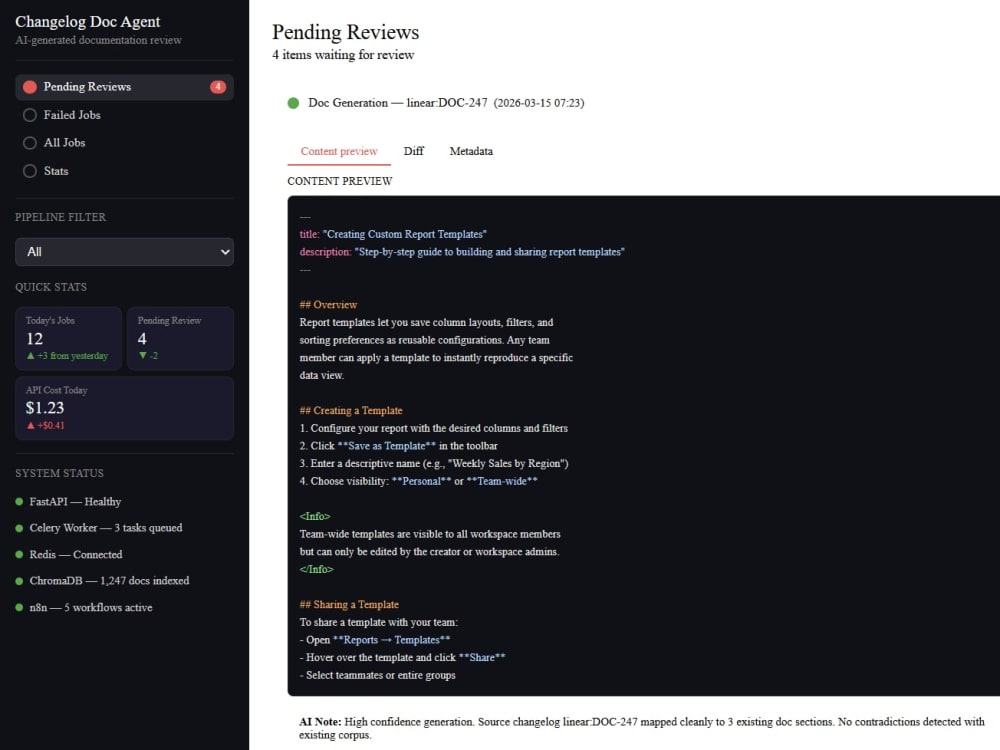This screenshot has width=1000, height=750.
Task: Select the Pending Reviews radio circle
Action: pyautogui.click(x=30, y=87)
